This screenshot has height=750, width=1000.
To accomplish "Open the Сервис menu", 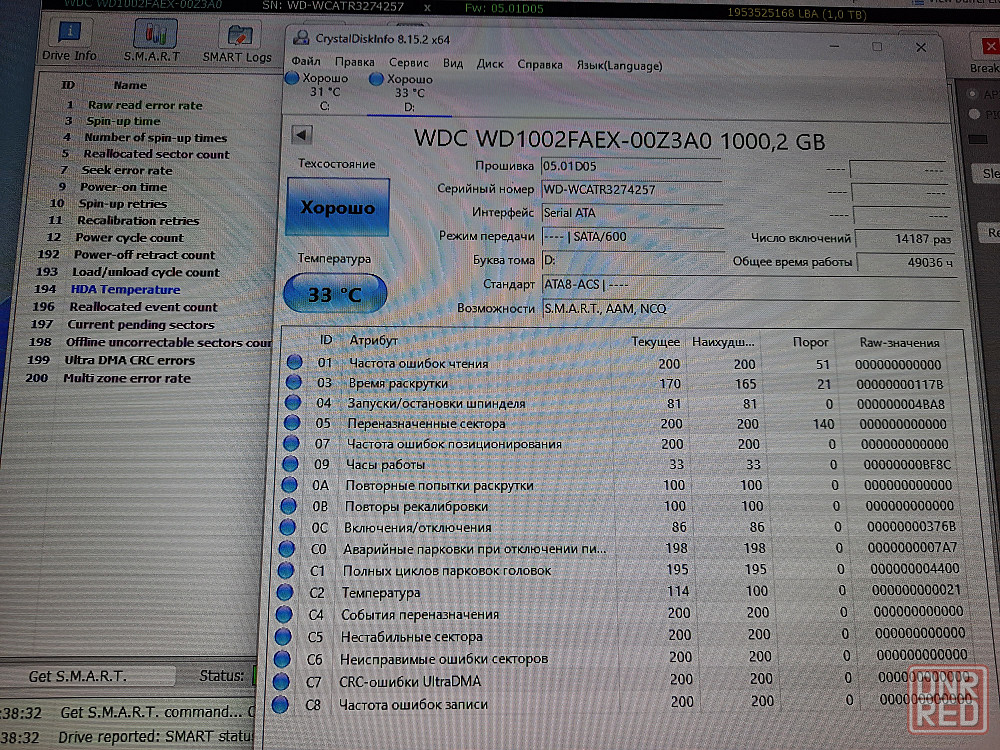I will (409, 62).
